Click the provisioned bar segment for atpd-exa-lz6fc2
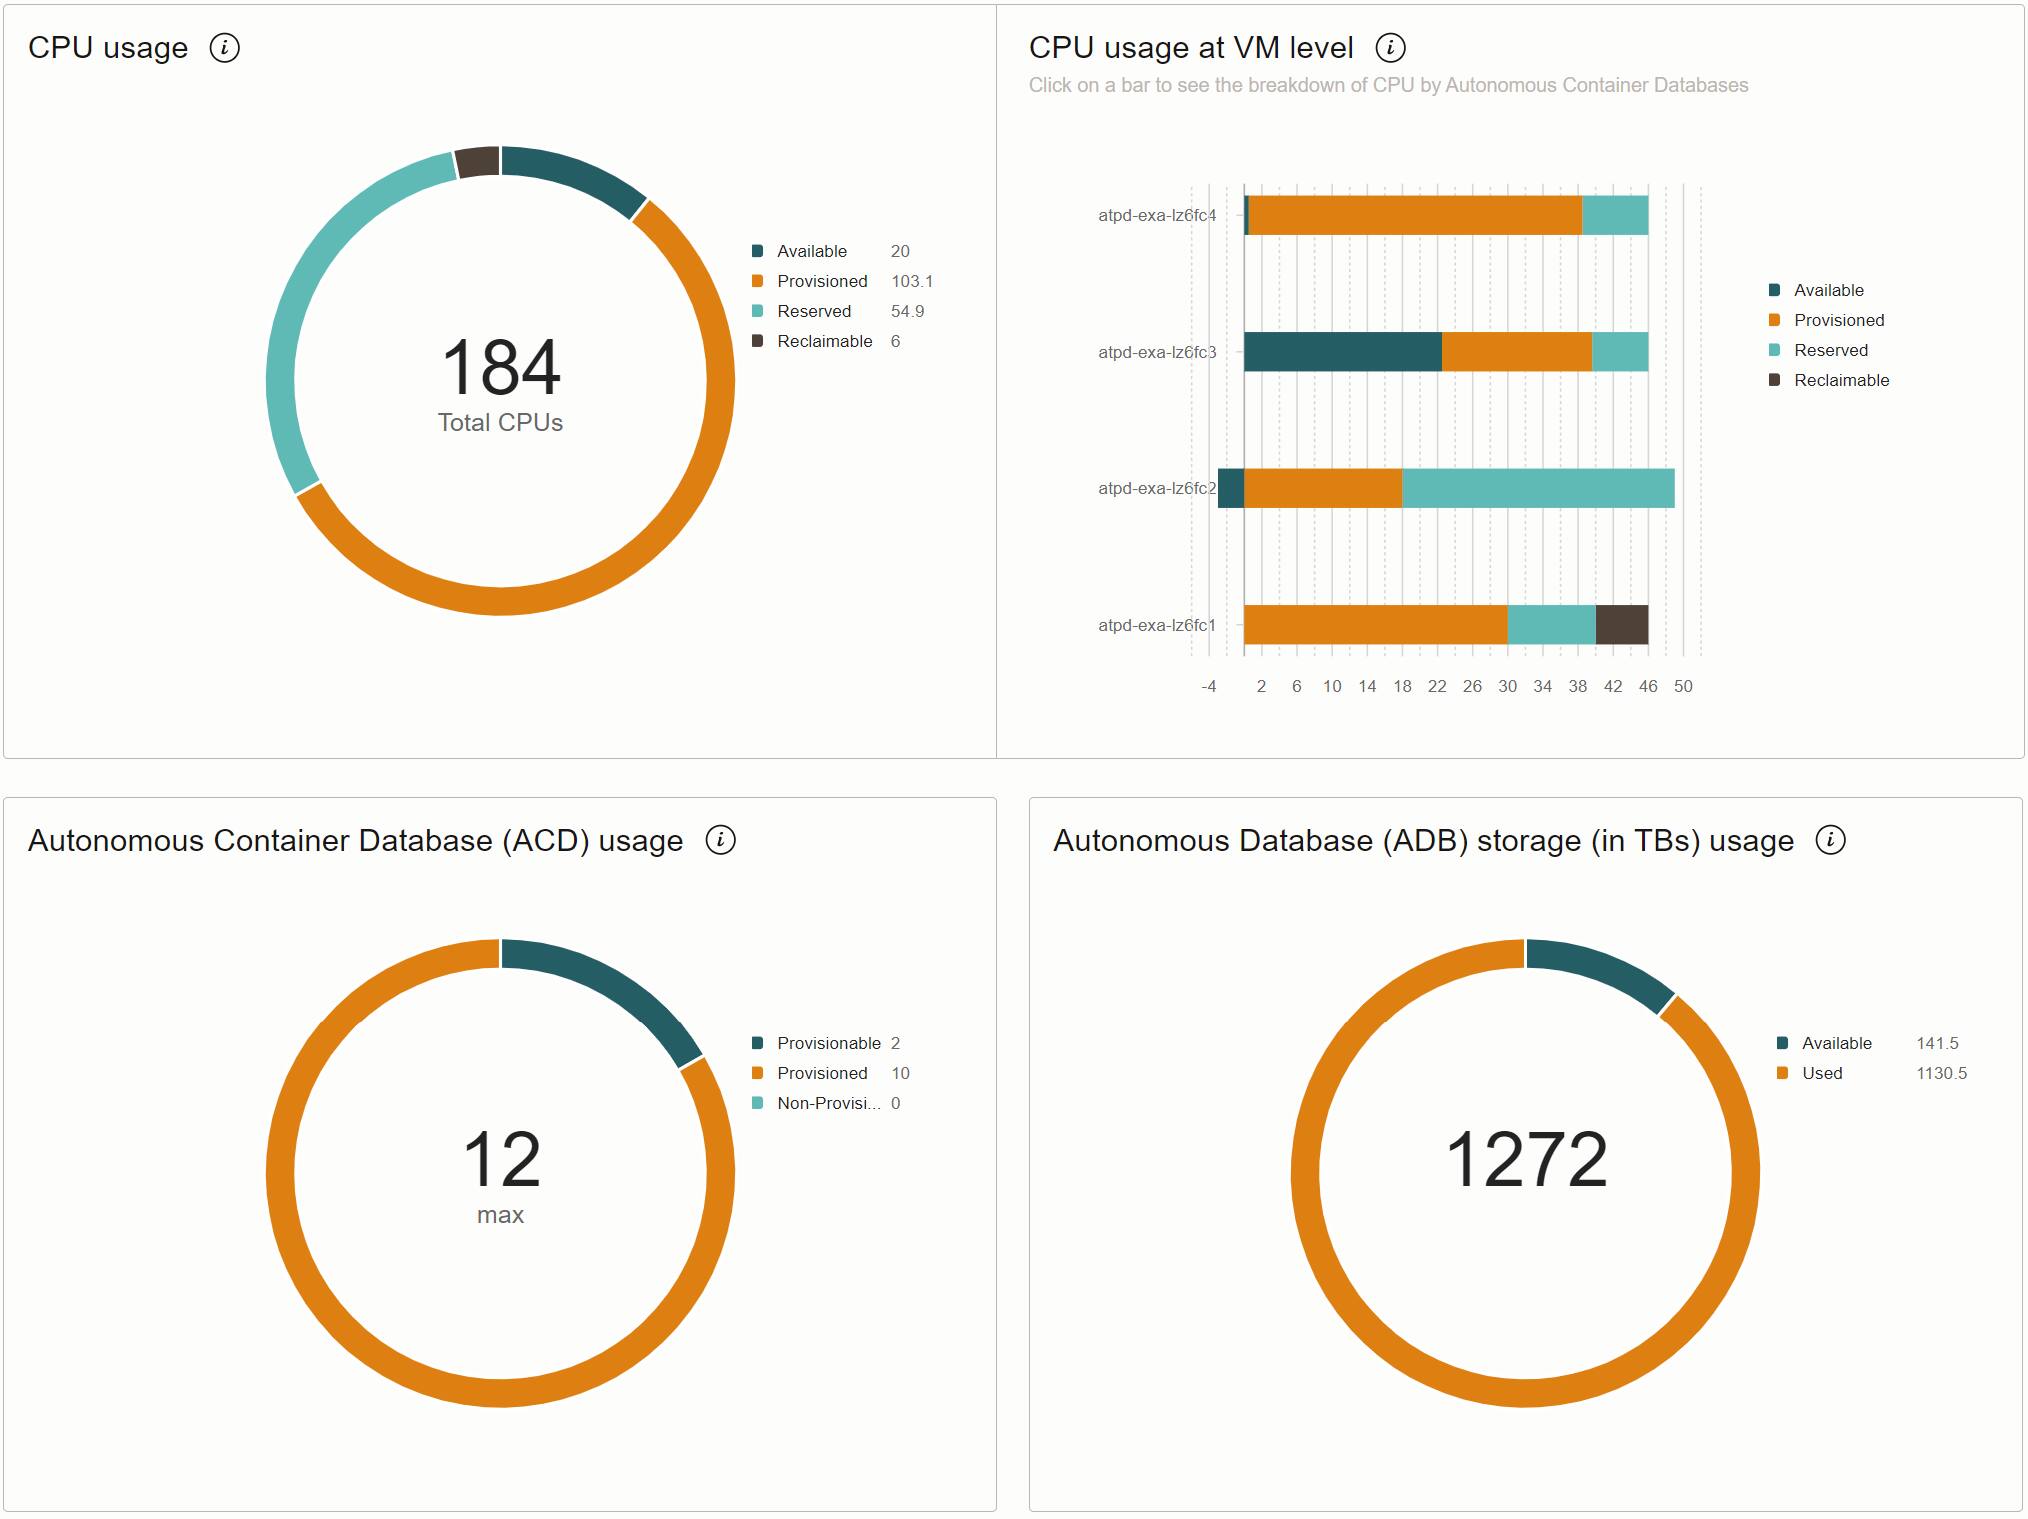The height and width of the screenshot is (1519, 2028). coord(1323,488)
